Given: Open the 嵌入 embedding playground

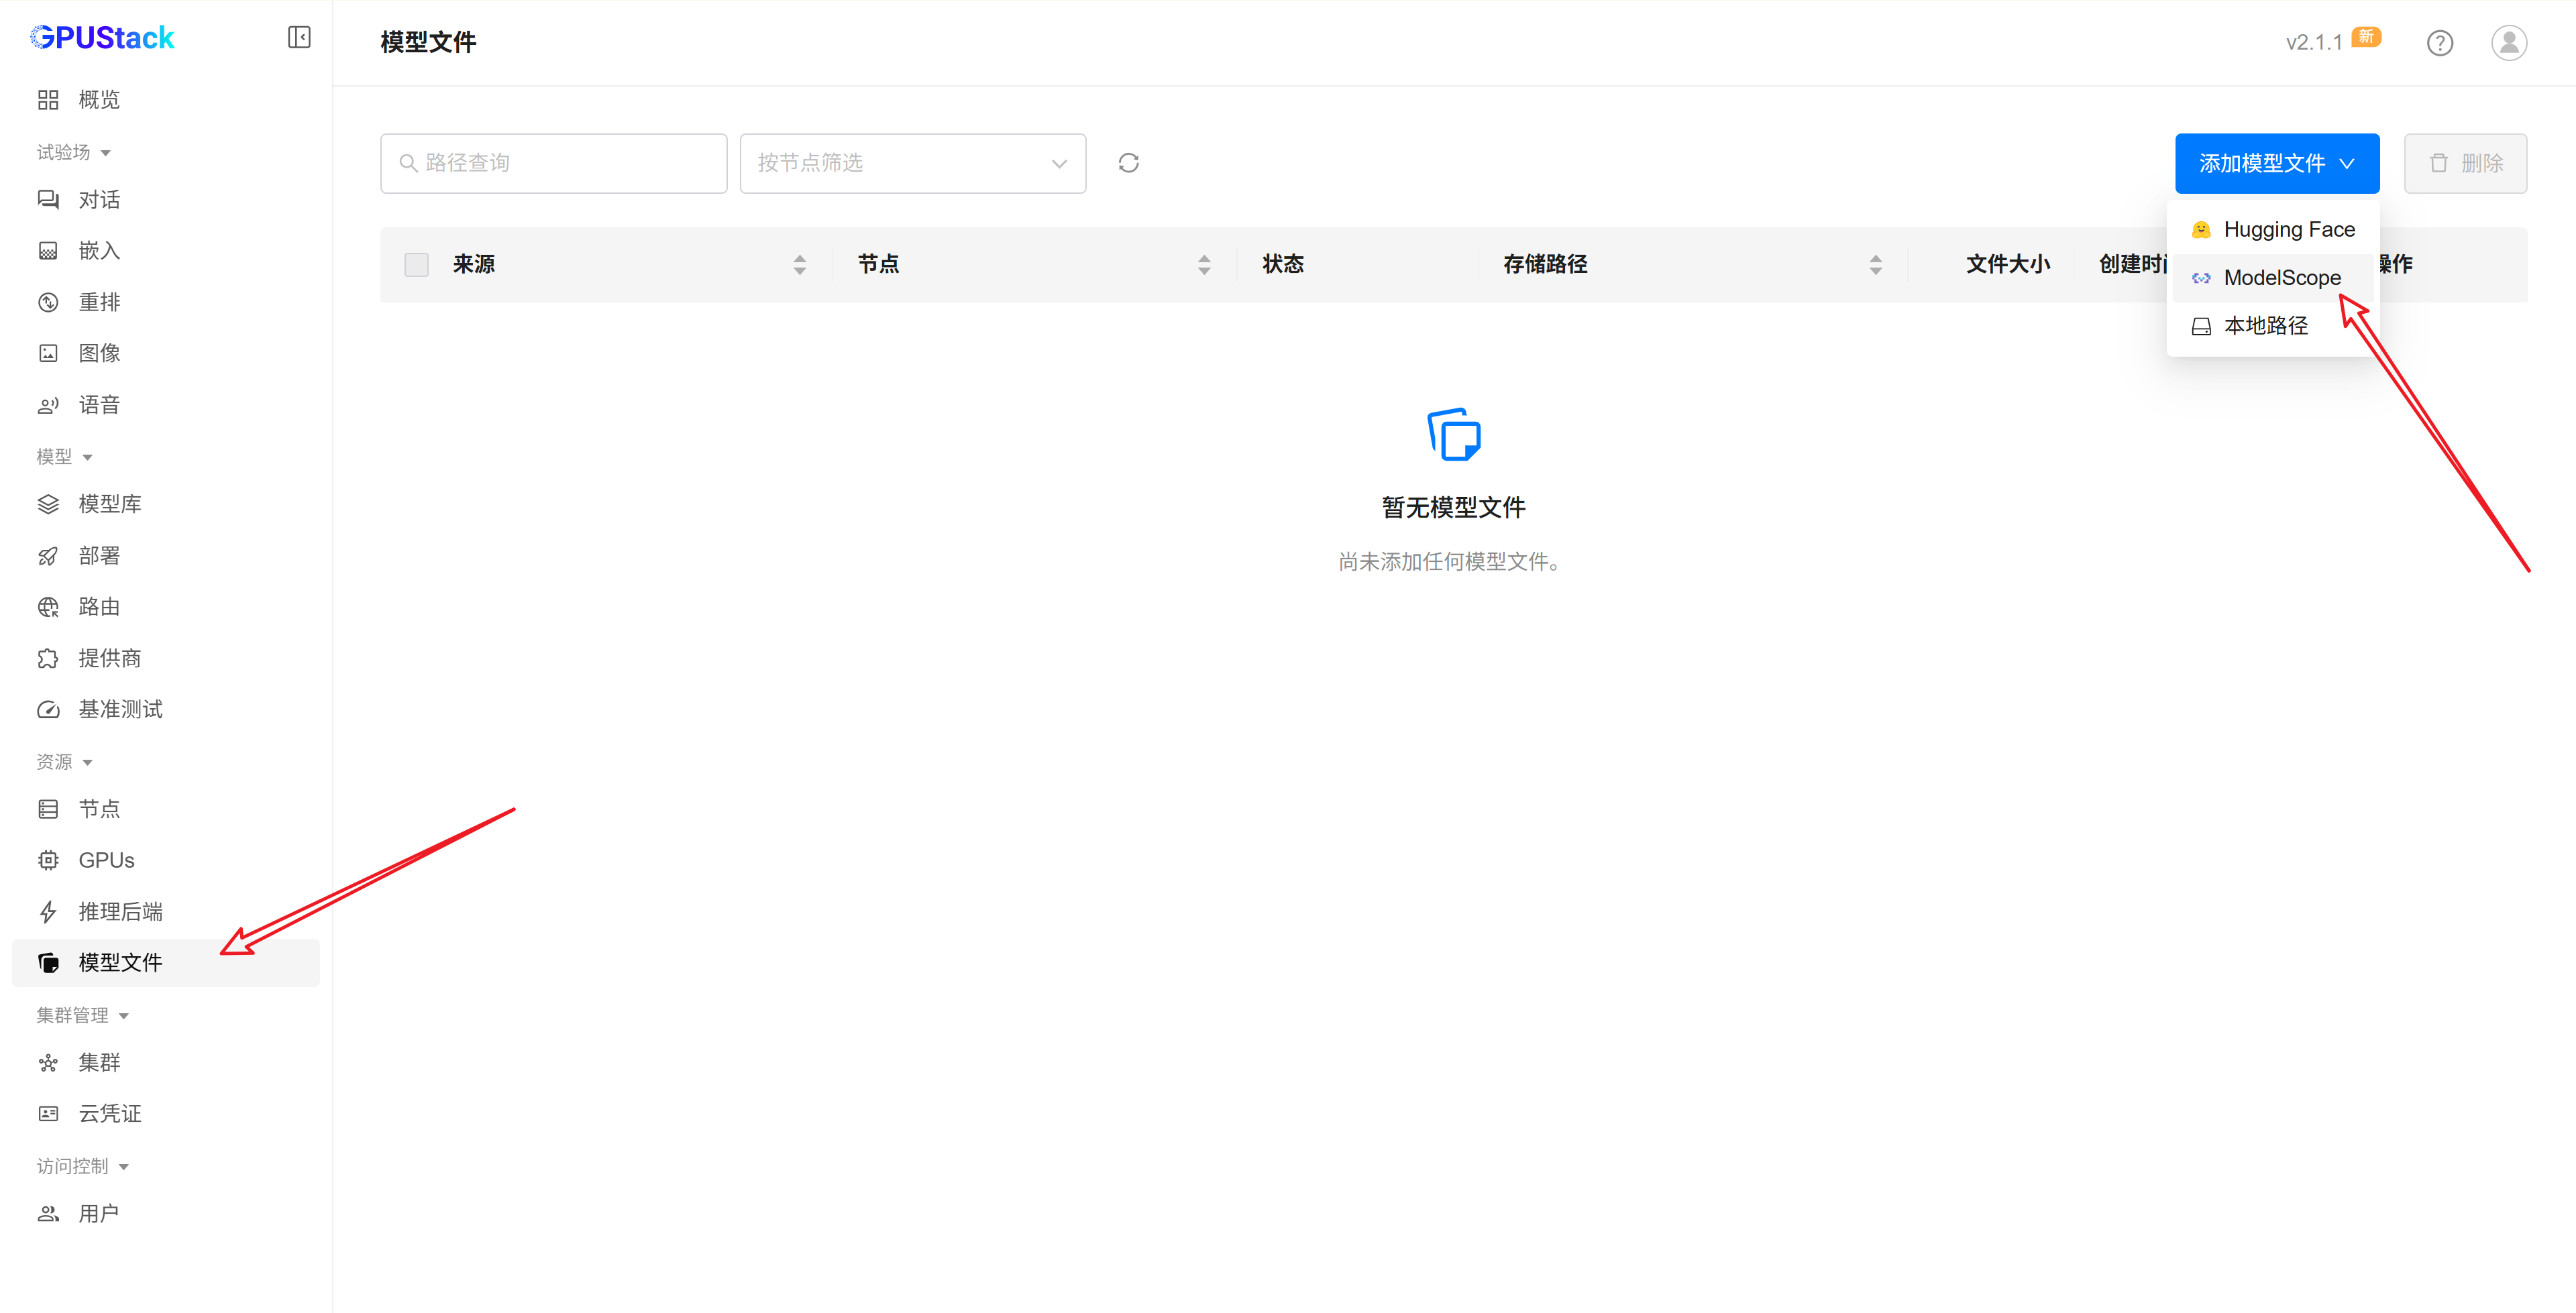Looking at the screenshot, I should click(166, 250).
